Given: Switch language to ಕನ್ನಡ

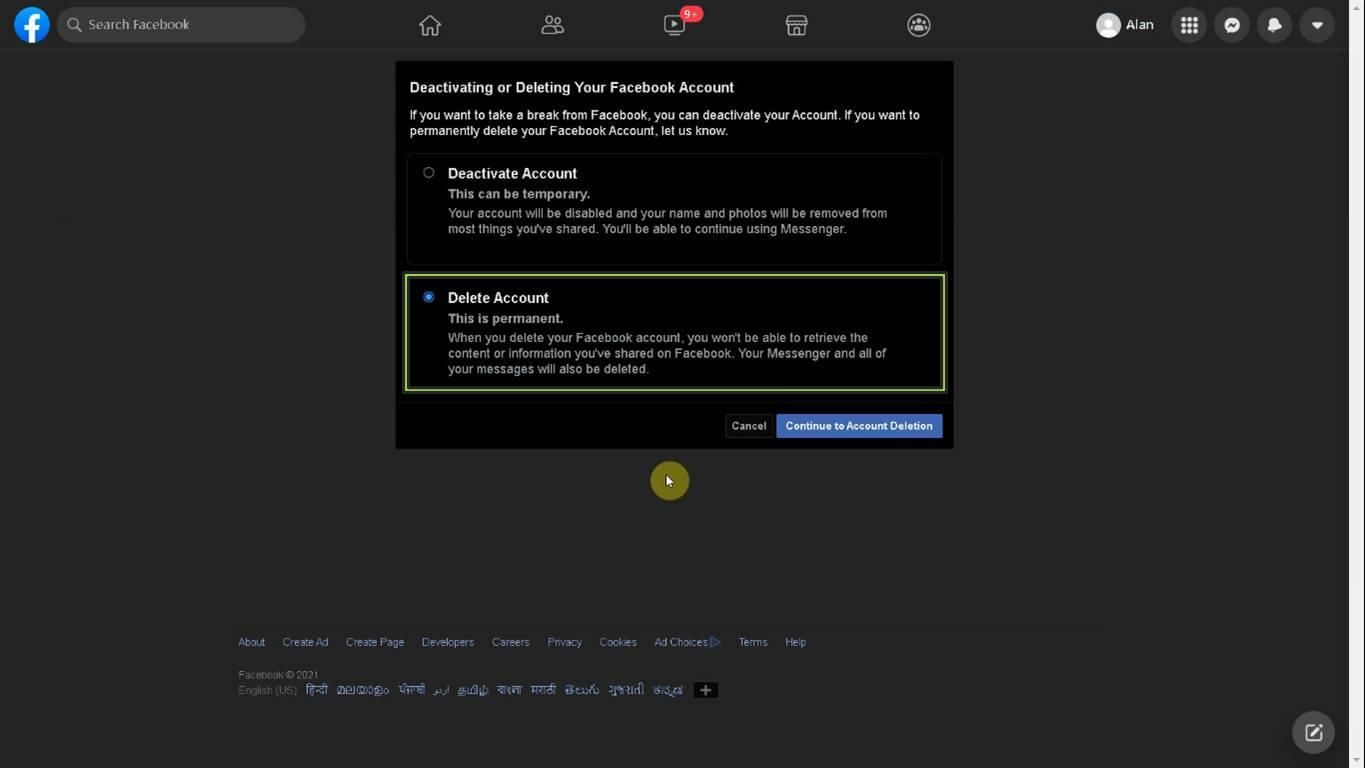Looking at the screenshot, I should coord(668,690).
